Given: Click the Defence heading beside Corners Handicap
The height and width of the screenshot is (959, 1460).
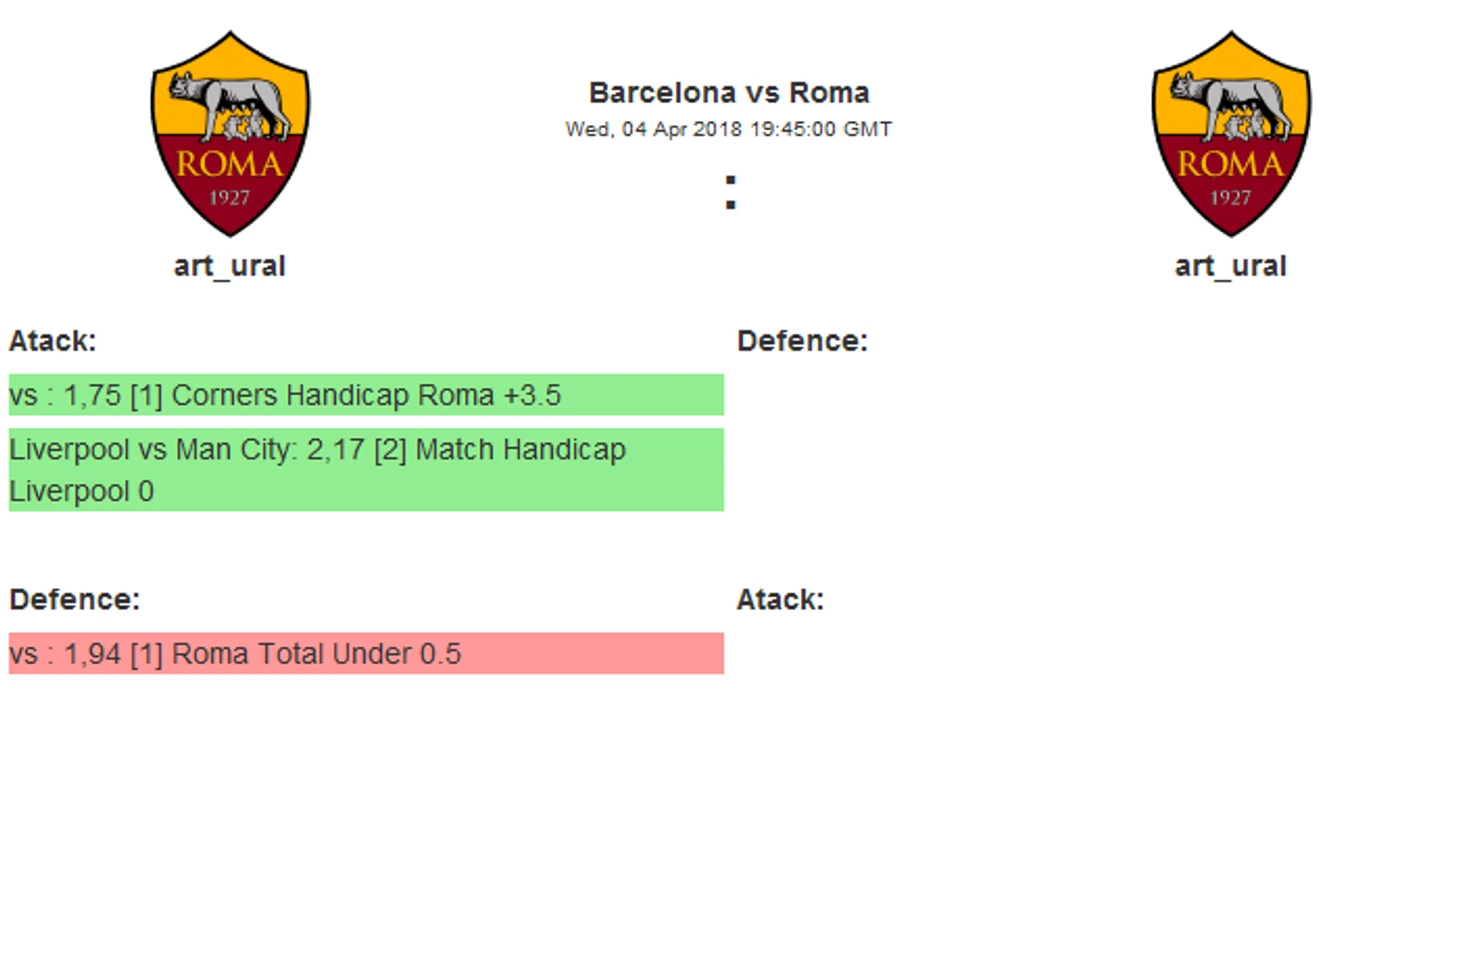Looking at the screenshot, I should (x=803, y=341).
